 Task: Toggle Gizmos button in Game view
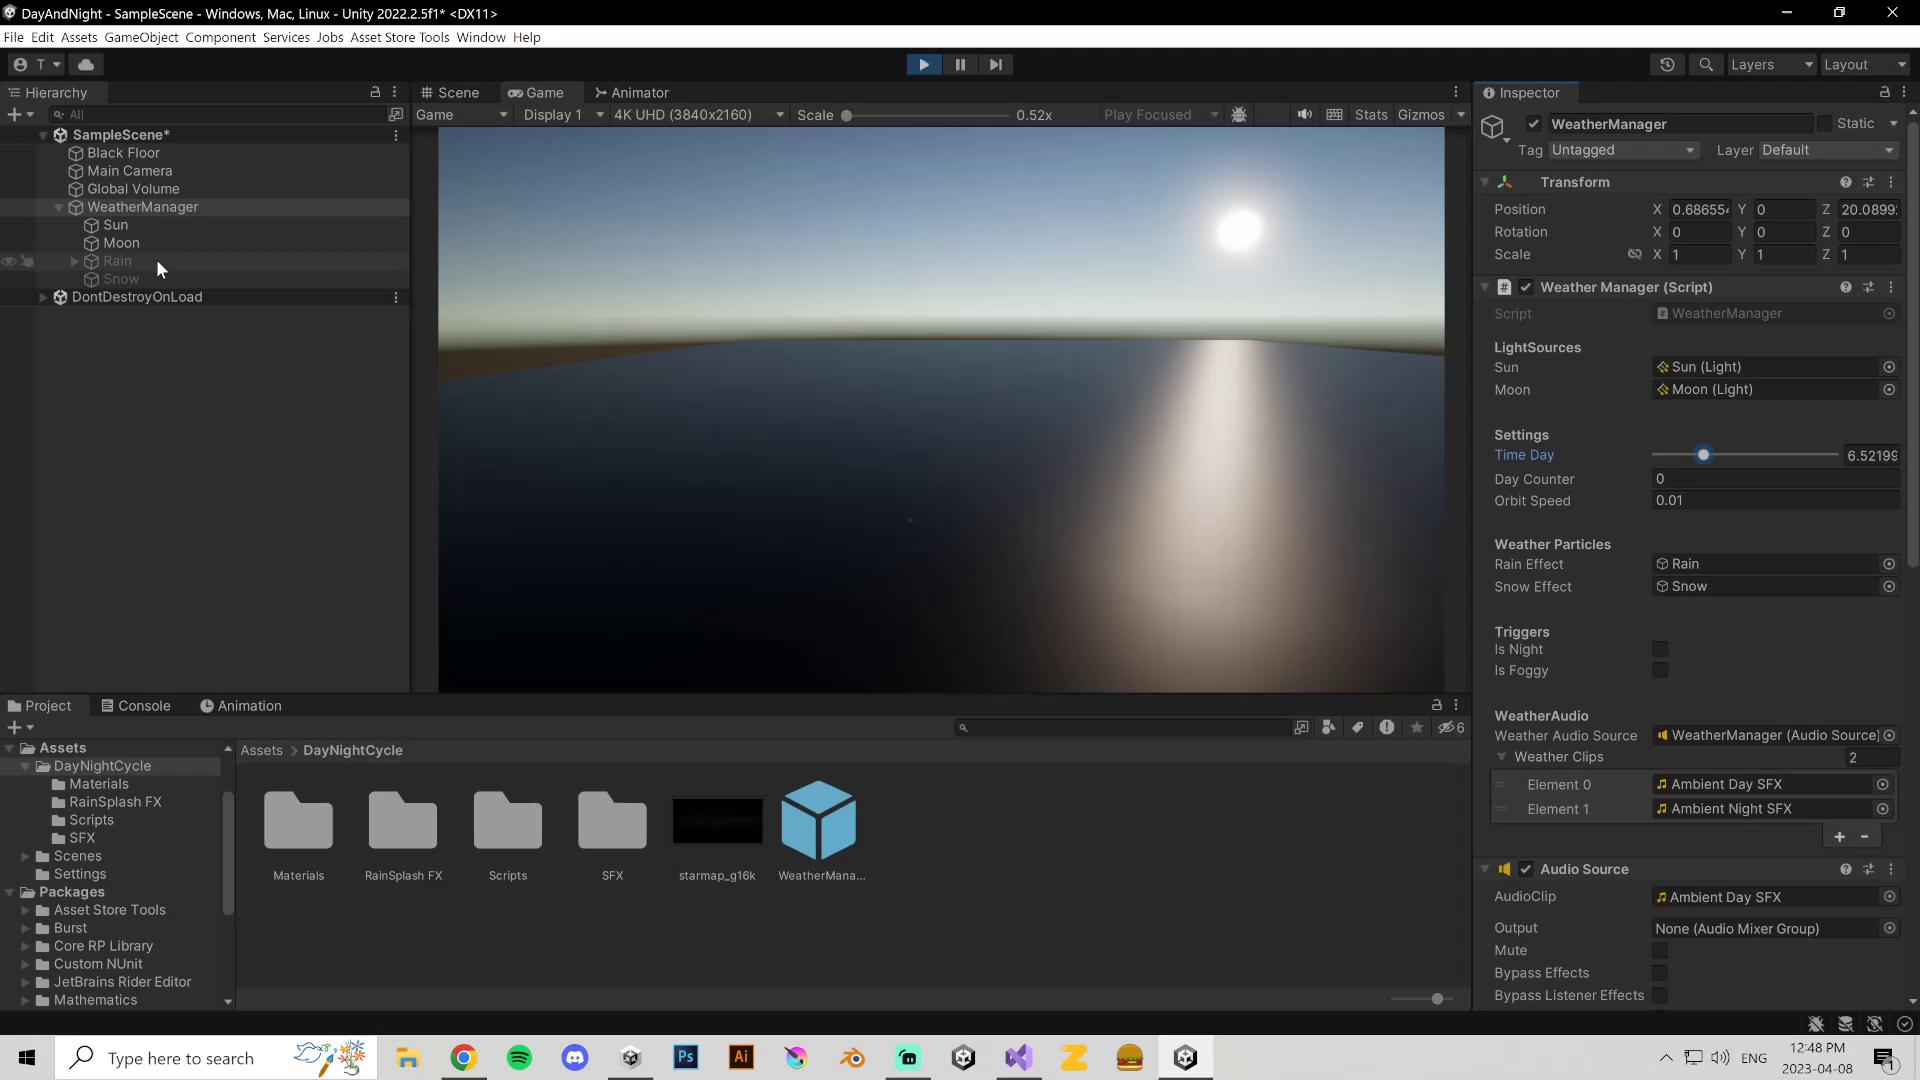[1421, 115]
